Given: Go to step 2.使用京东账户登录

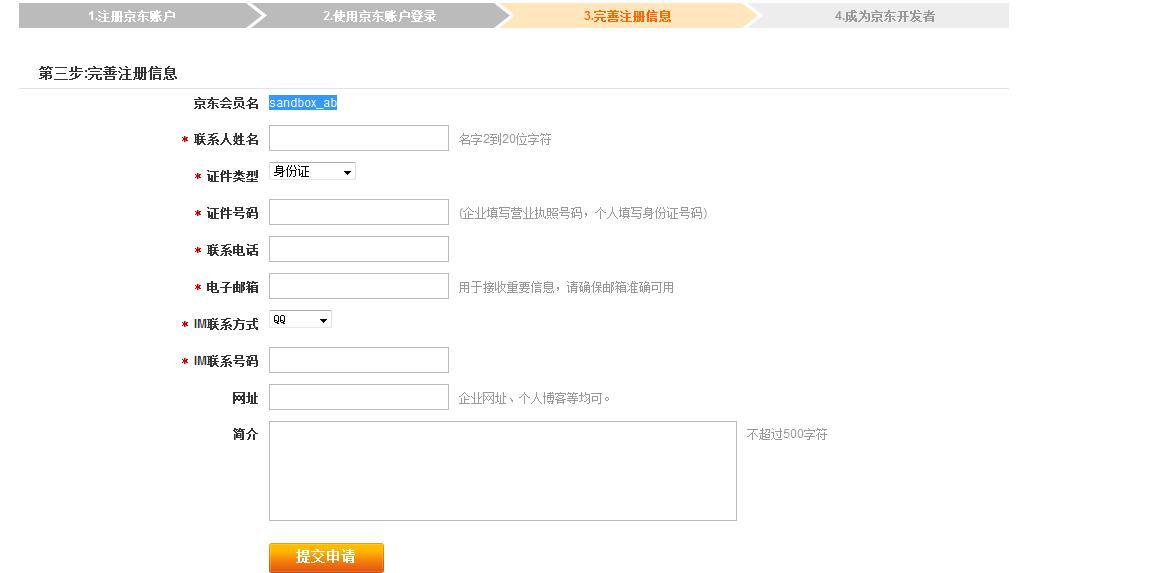Looking at the screenshot, I should pos(380,16).
